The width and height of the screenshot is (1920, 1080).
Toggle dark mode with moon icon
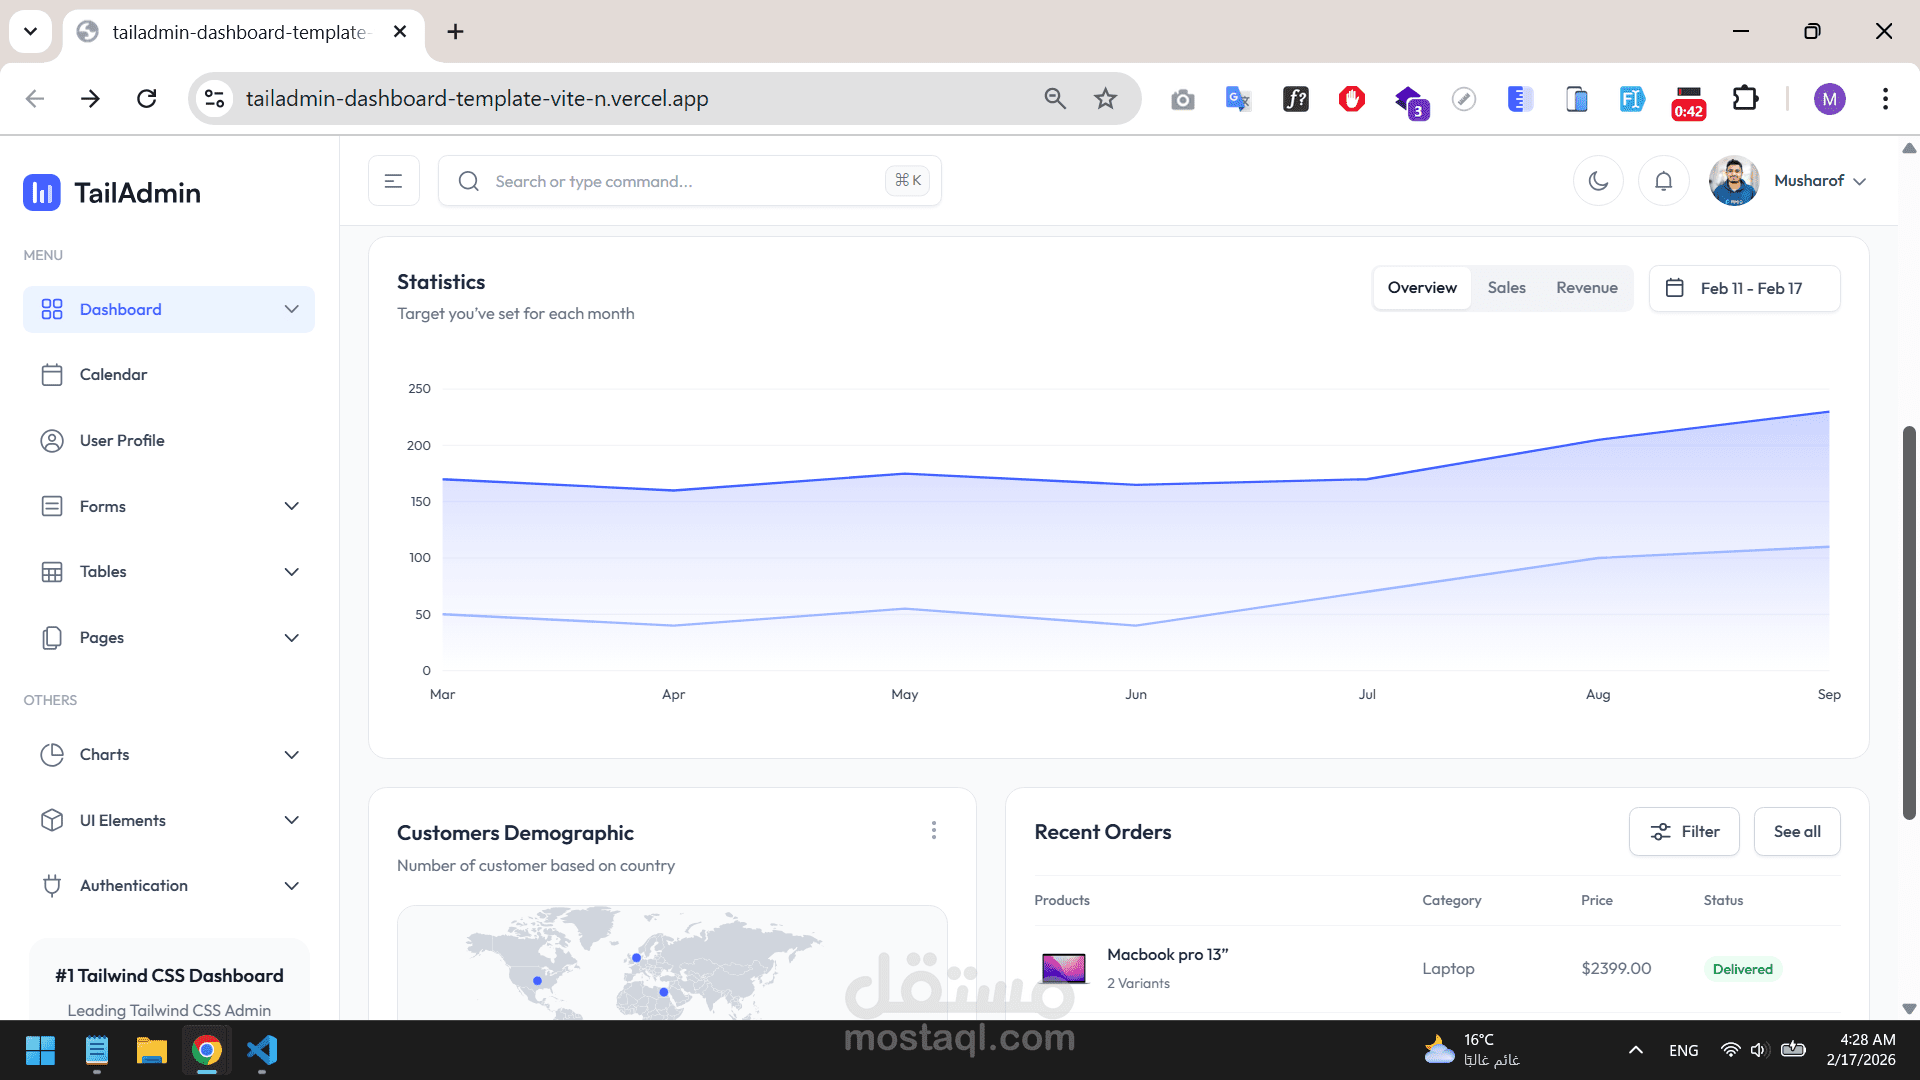(1598, 181)
